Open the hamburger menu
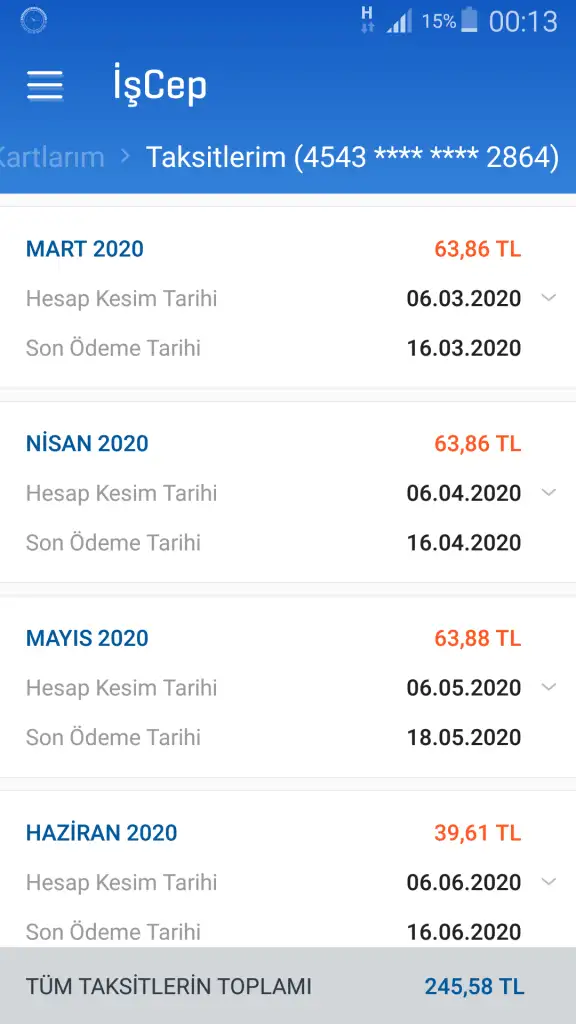576x1024 pixels. [44, 86]
